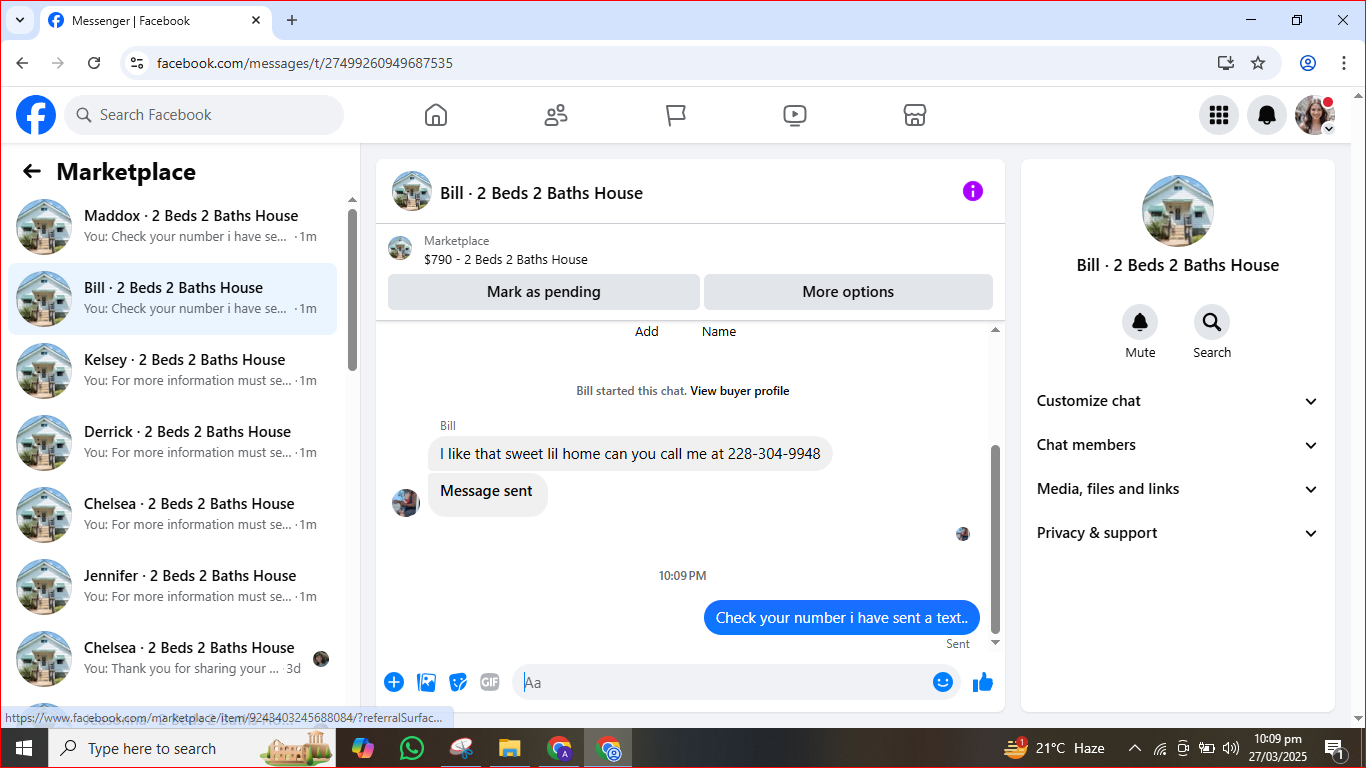Expand Media, files and links section
1366x768 pixels.
click(1178, 489)
